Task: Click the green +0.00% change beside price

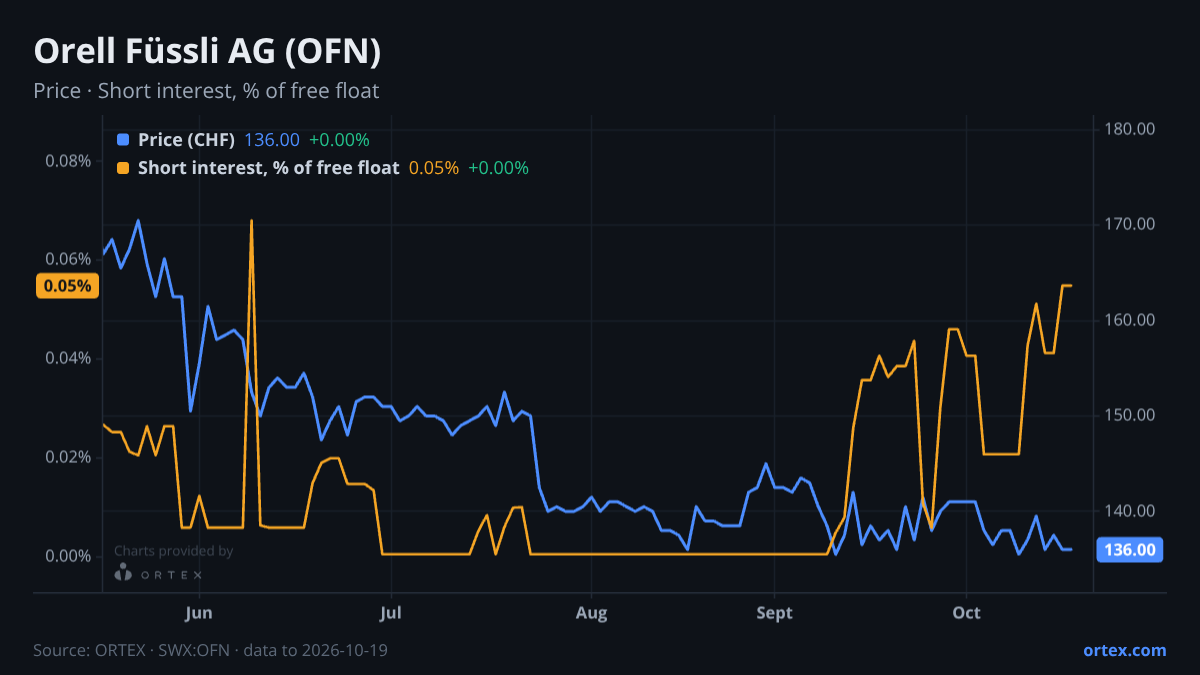Action: [x=339, y=140]
